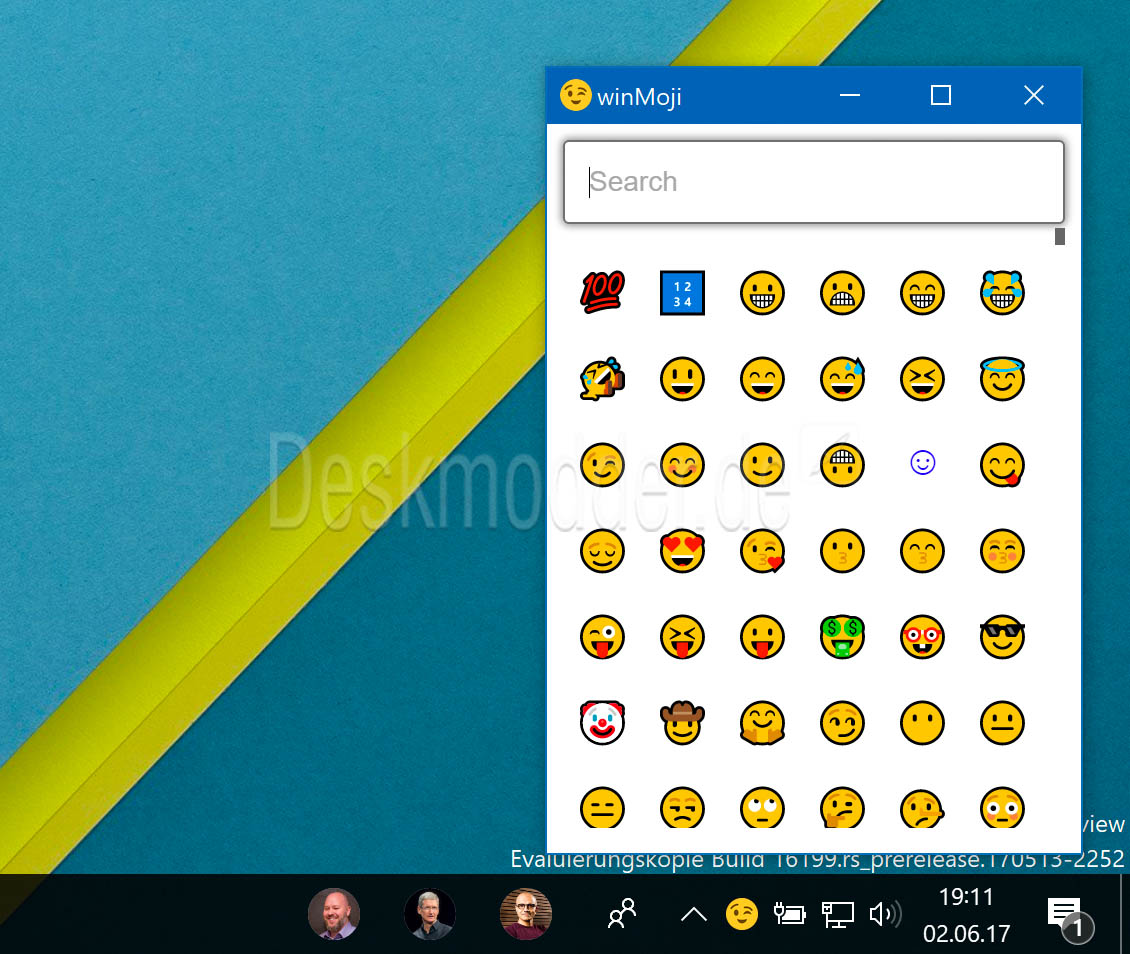
Task: Choose the grimacing face emoji
Action: (x=842, y=293)
